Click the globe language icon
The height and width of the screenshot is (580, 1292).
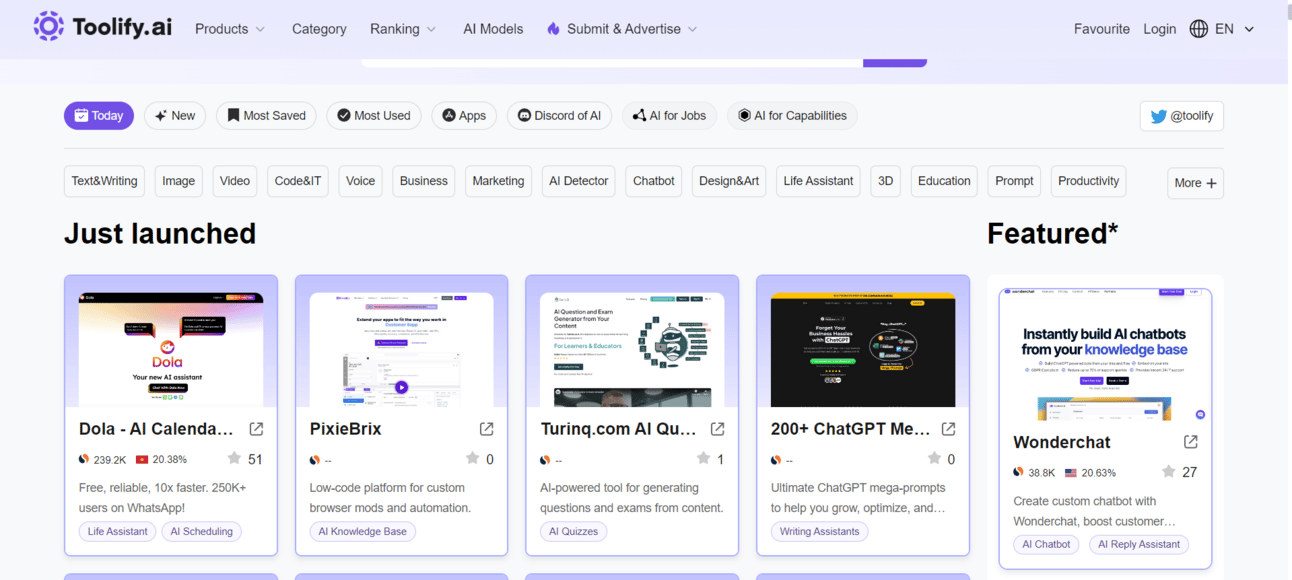click(x=1199, y=29)
